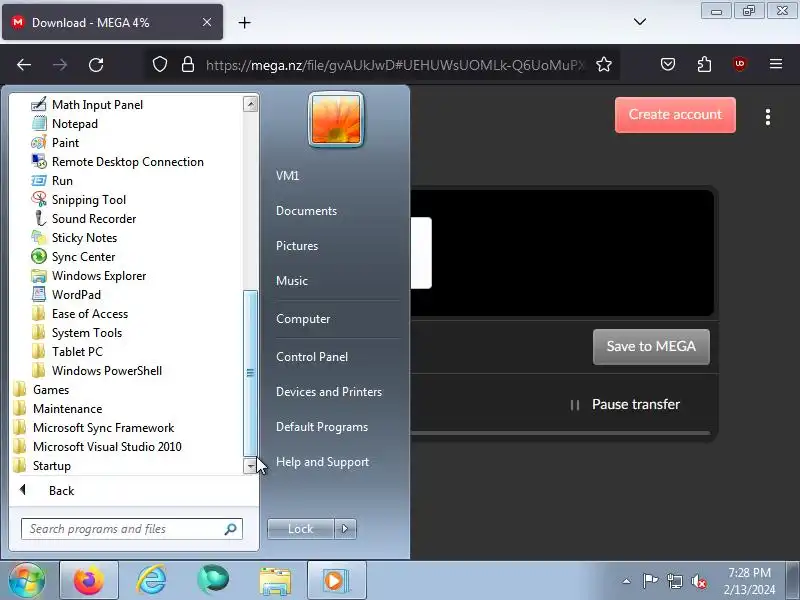Click the user account picture
This screenshot has width=800, height=600.
coord(336,119)
